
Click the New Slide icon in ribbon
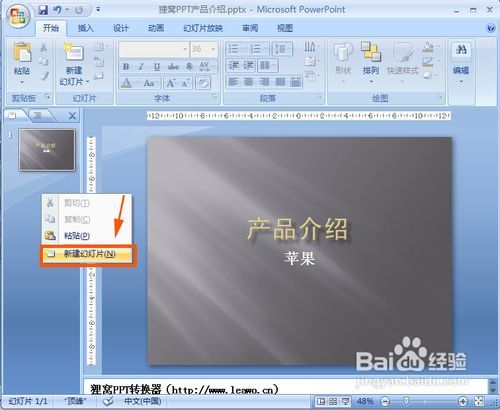74,53
